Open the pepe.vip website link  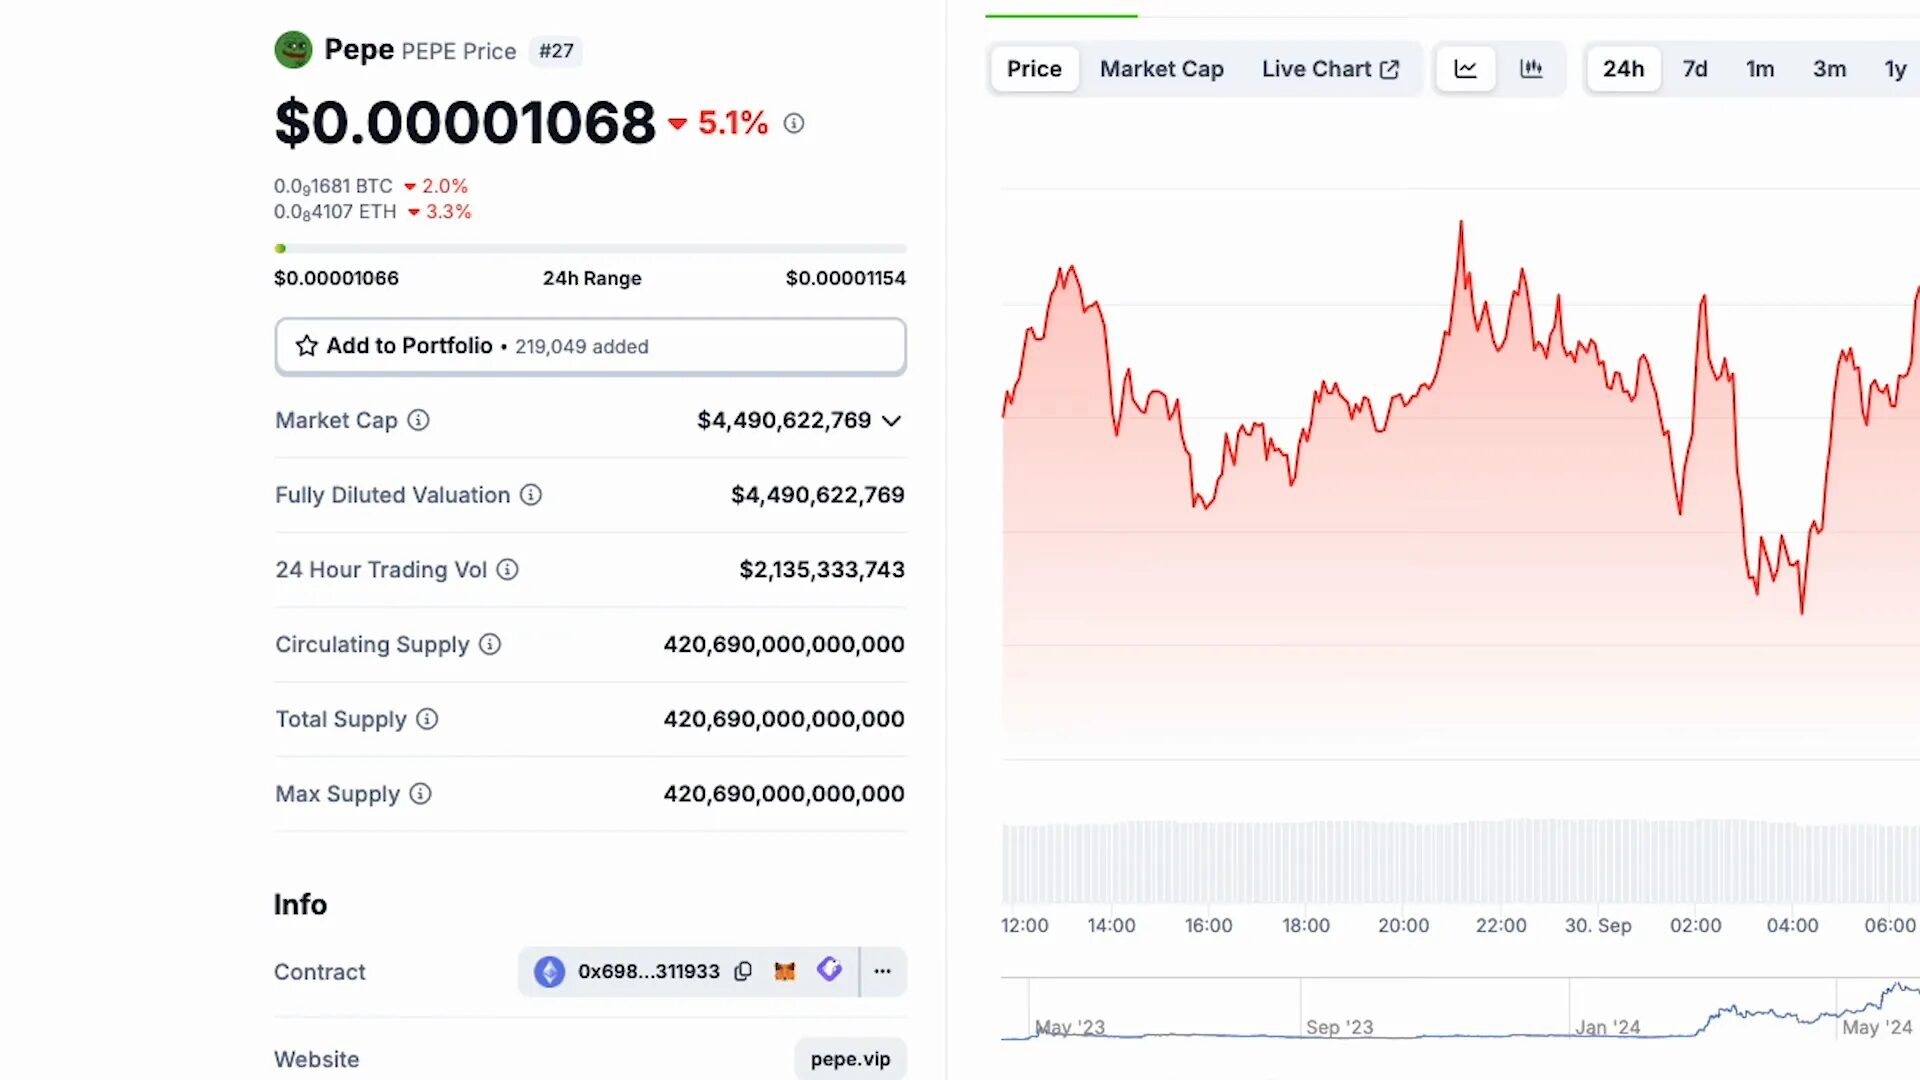[850, 1059]
